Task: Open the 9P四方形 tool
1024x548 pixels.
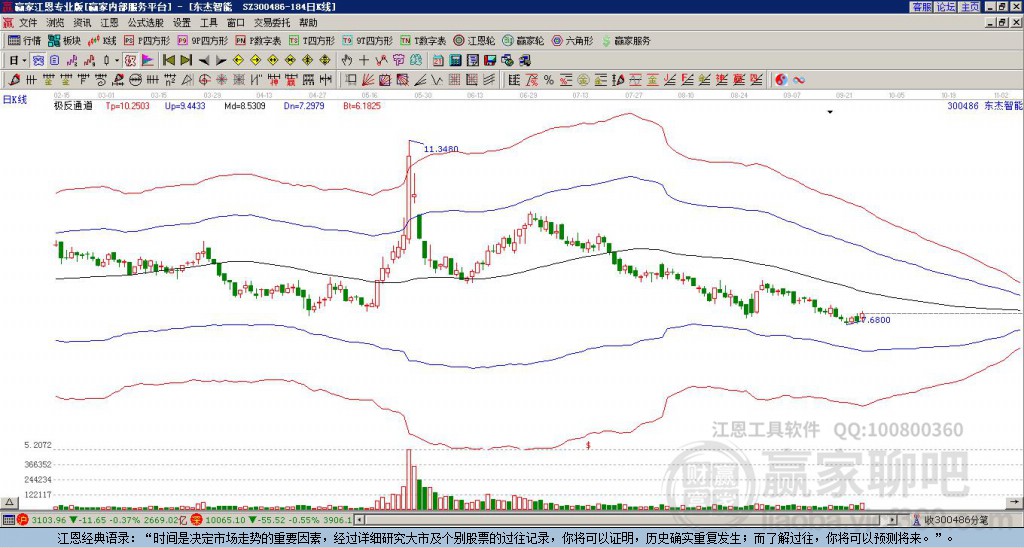Action: point(202,40)
